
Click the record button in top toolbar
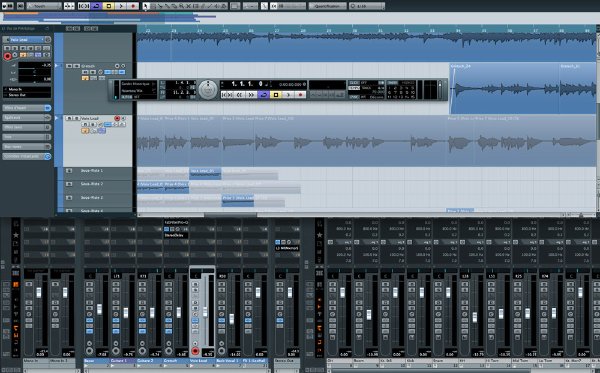click(x=133, y=6)
